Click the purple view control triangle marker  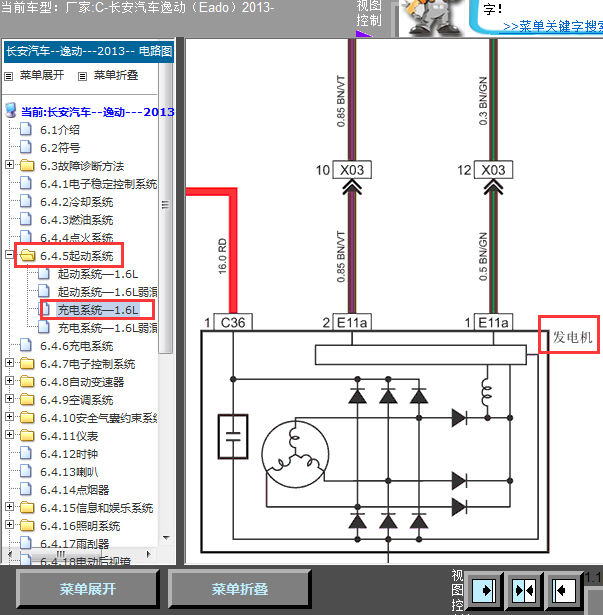(x=363, y=34)
